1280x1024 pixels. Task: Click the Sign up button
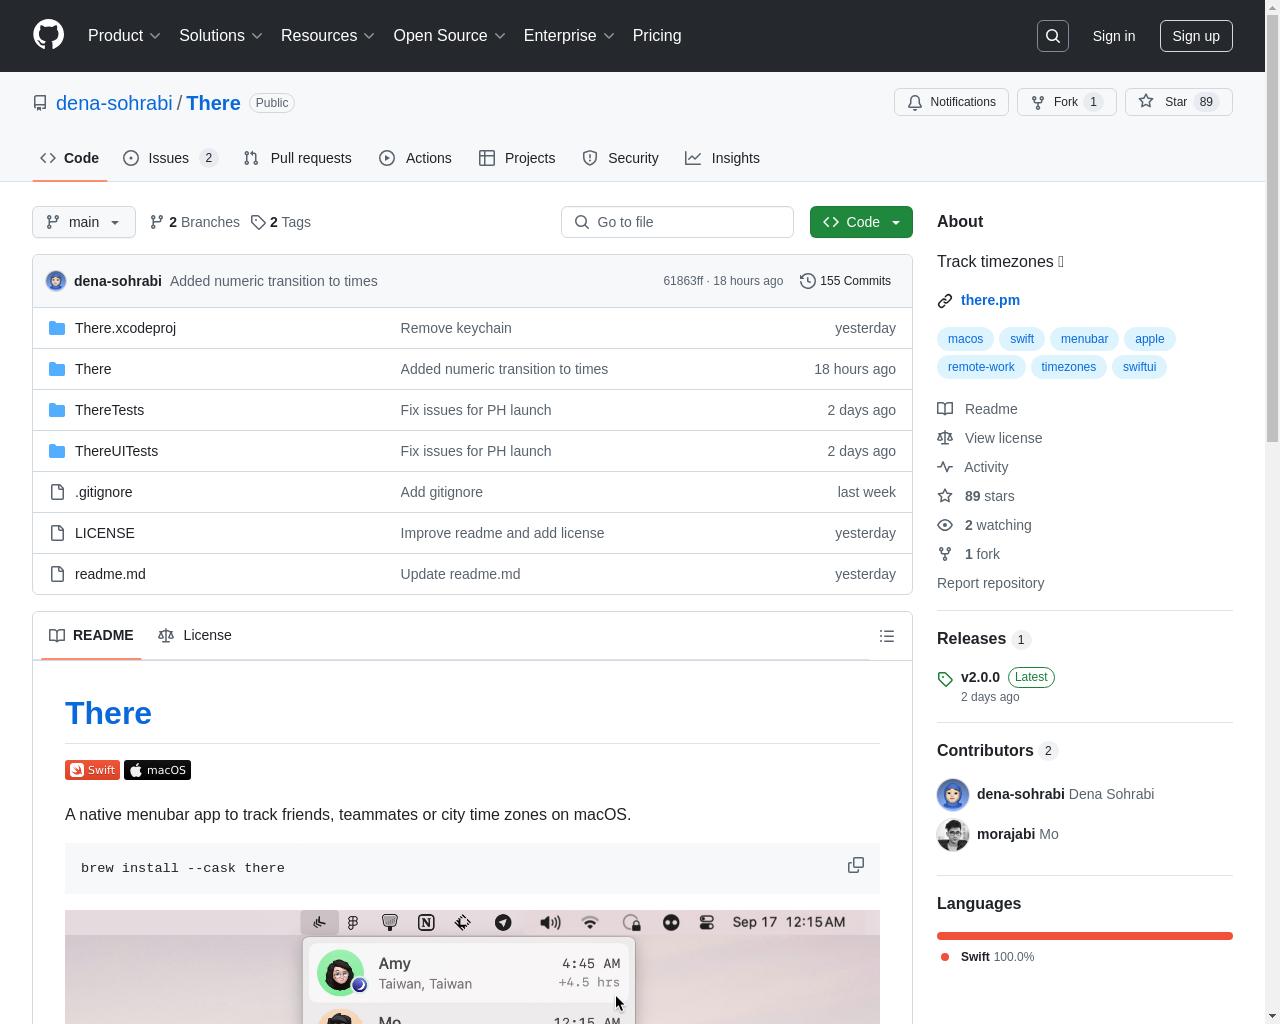[x=1196, y=36]
